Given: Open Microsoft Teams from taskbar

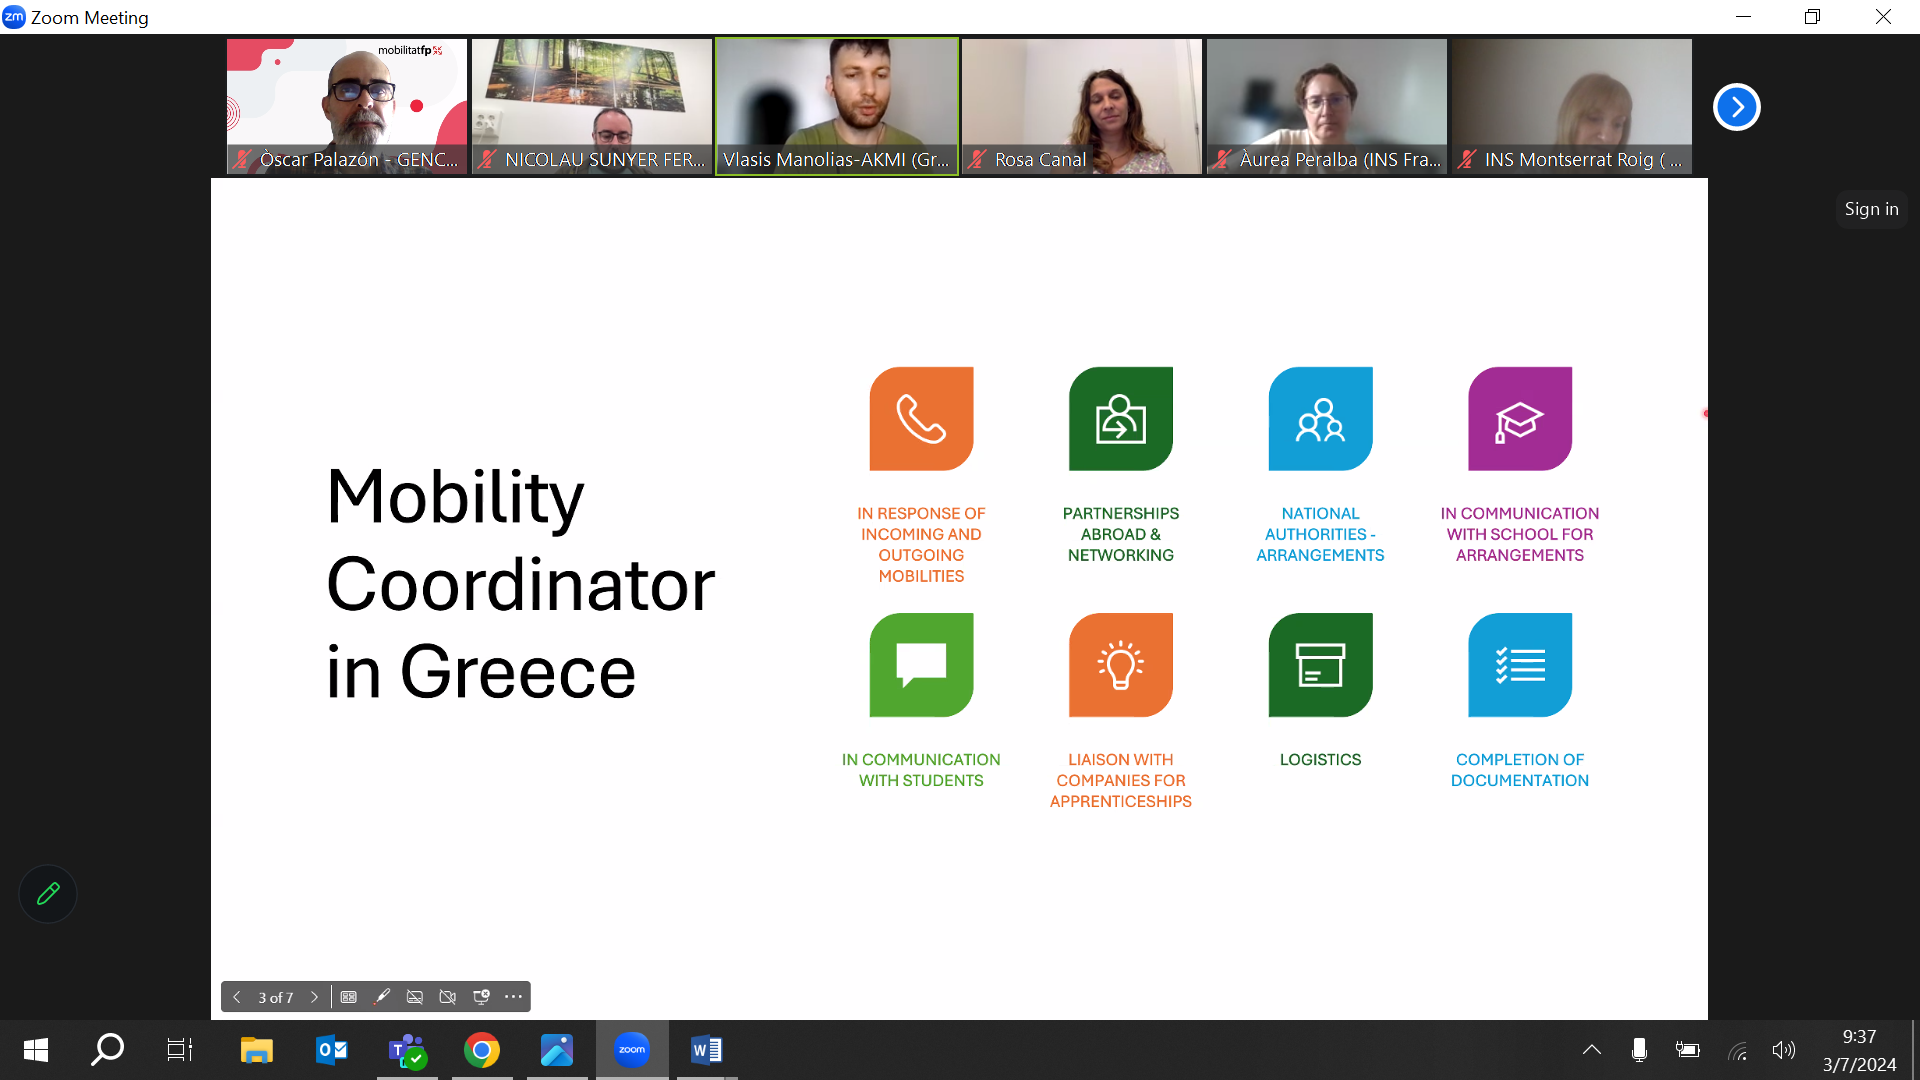Looking at the screenshot, I should coord(407,1050).
